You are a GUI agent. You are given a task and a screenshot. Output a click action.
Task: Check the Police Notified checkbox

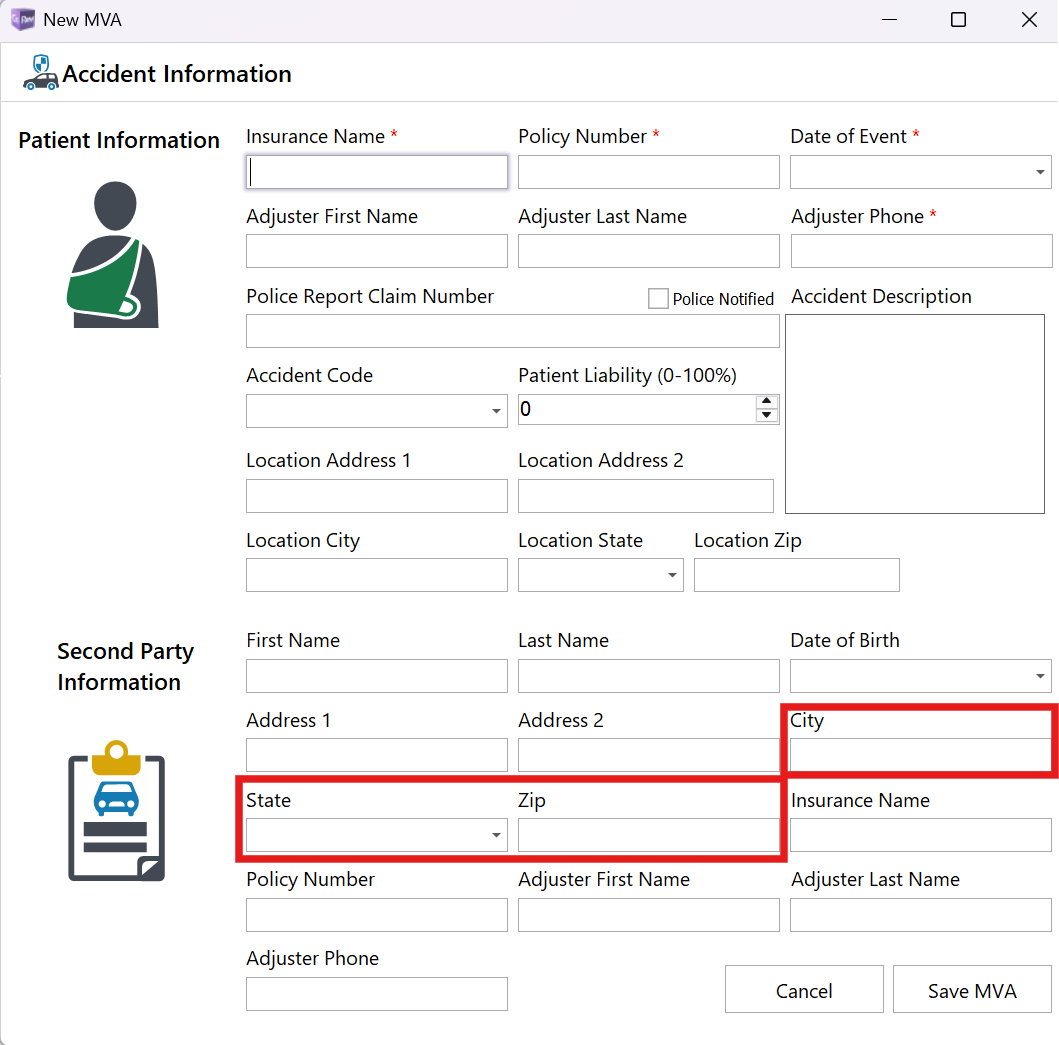coord(658,299)
